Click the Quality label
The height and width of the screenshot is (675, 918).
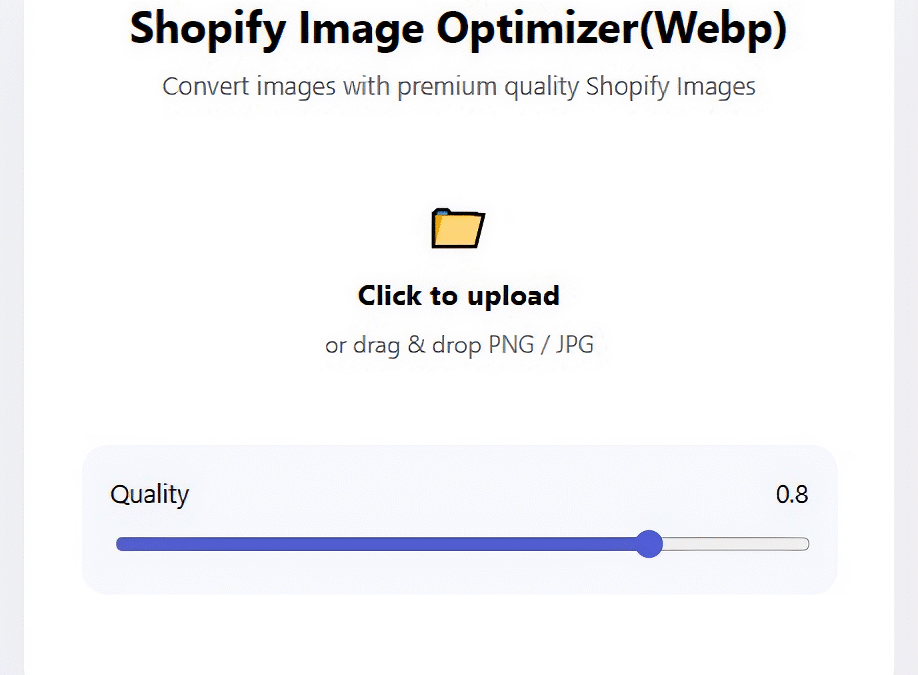click(148, 494)
